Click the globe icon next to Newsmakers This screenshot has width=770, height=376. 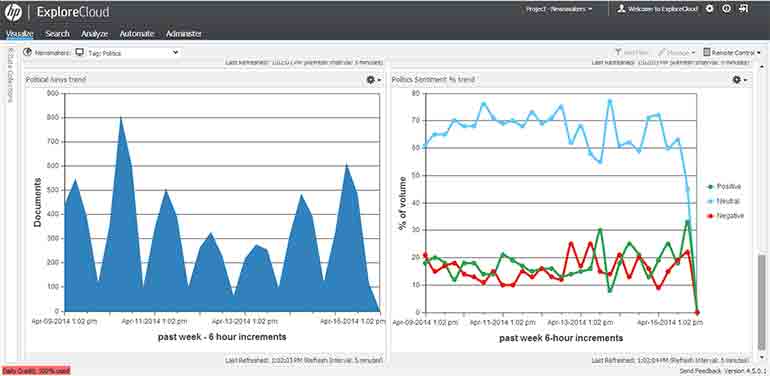click(x=28, y=53)
